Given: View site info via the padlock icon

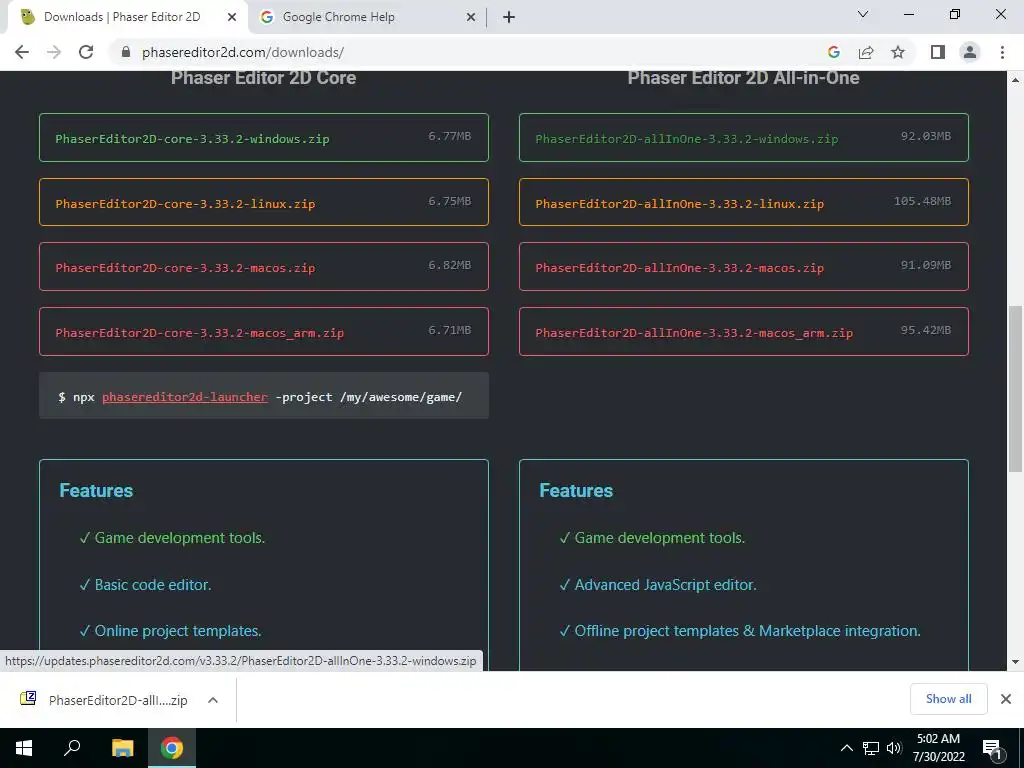Looking at the screenshot, I should click(x=126, y=52).
